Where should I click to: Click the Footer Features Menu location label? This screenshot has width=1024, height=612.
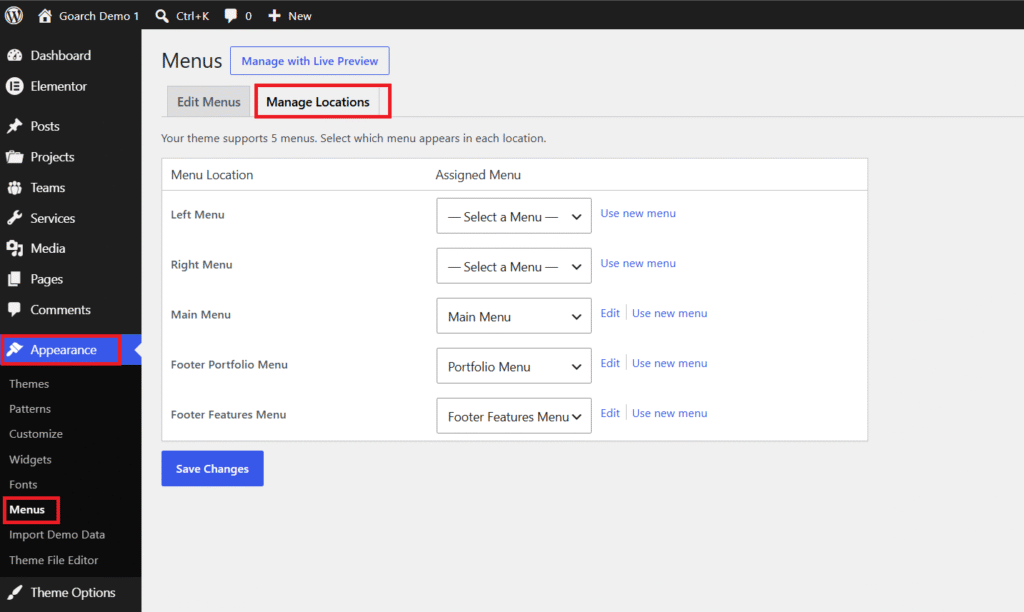click(x=229, y=414)
